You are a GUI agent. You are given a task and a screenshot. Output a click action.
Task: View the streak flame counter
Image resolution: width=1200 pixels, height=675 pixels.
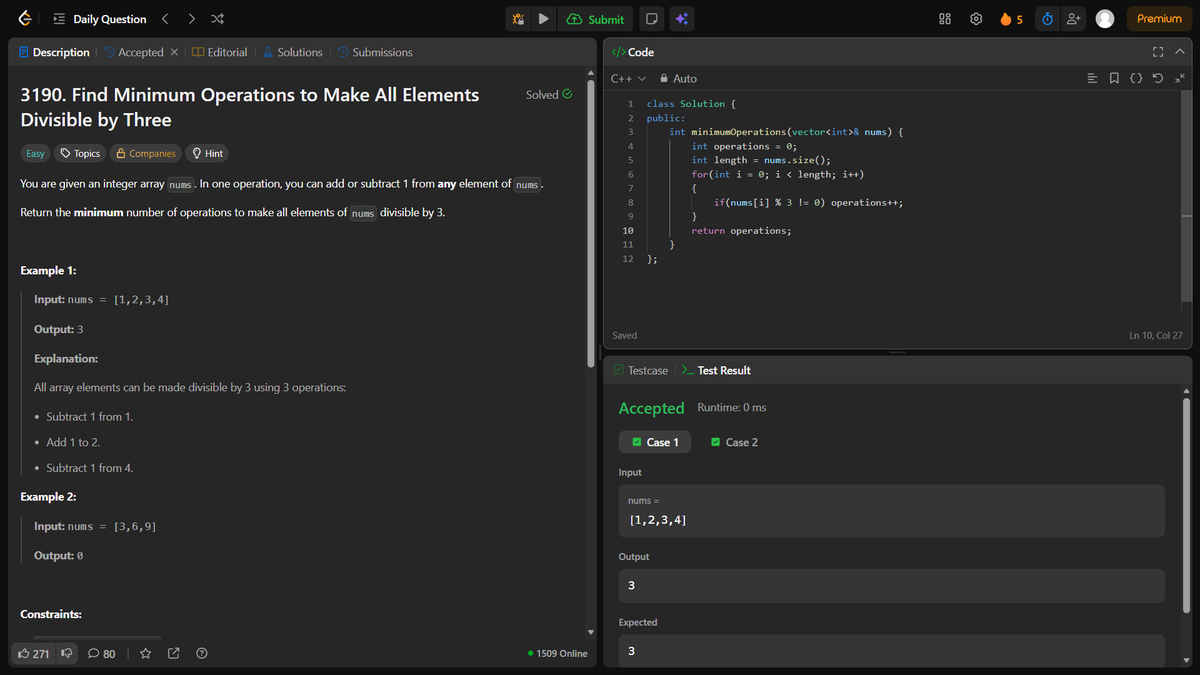click(x=1011, y=19)
